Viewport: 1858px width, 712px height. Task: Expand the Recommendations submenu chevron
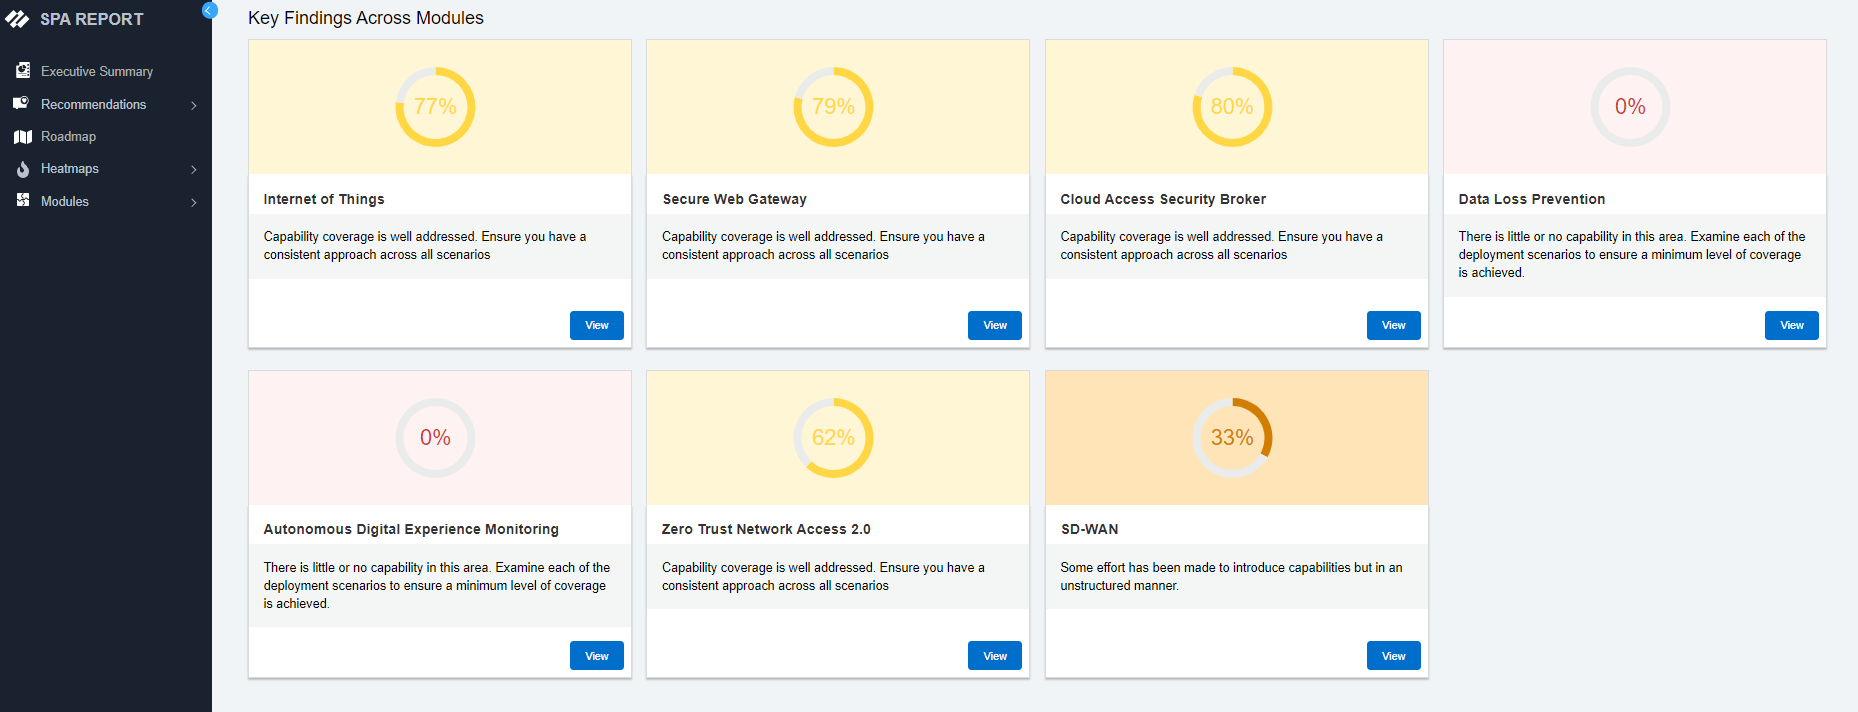tap(194, 105)
